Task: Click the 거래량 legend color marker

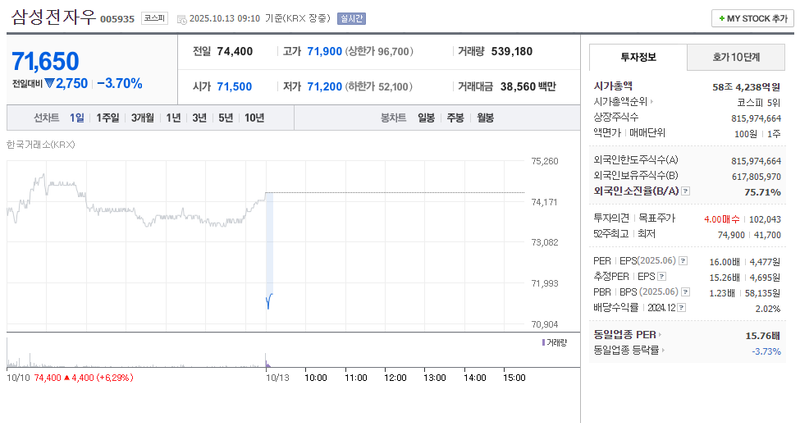Action: pos(542,342)
